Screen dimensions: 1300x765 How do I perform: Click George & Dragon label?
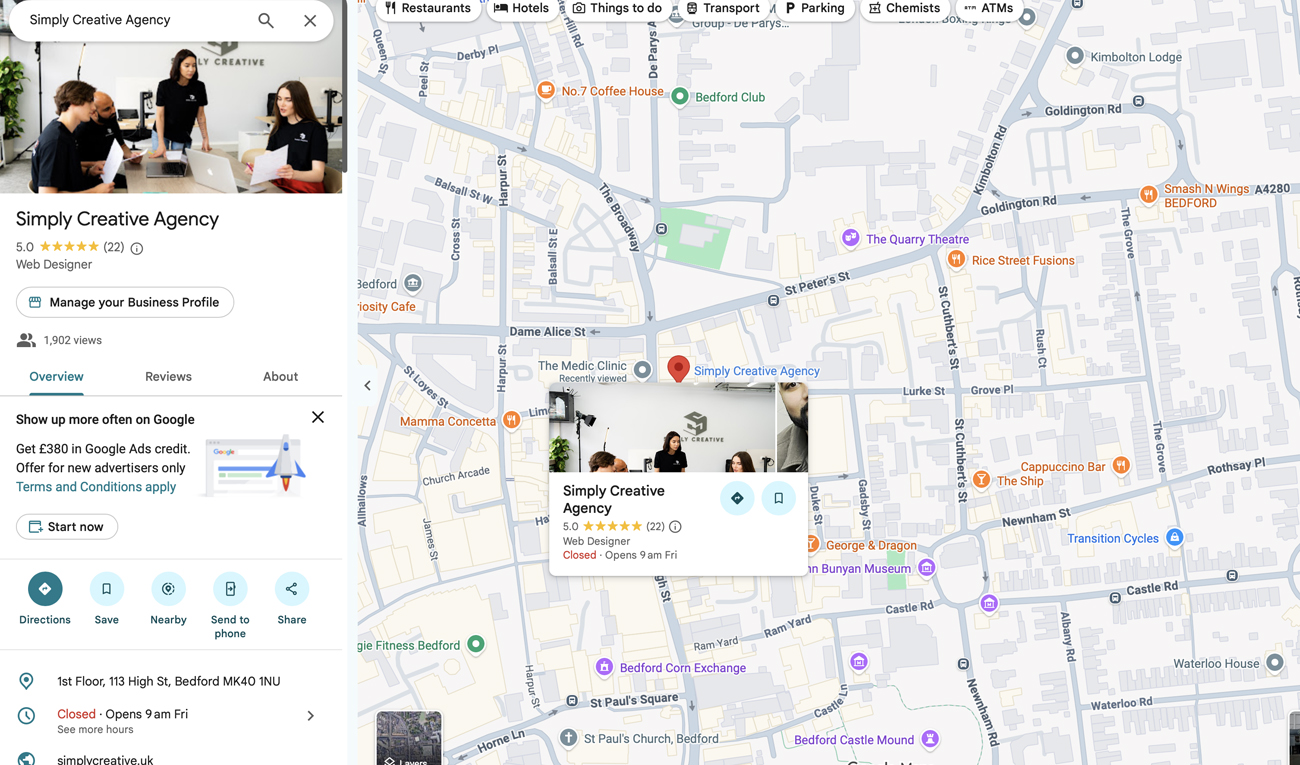pos(871,545)
